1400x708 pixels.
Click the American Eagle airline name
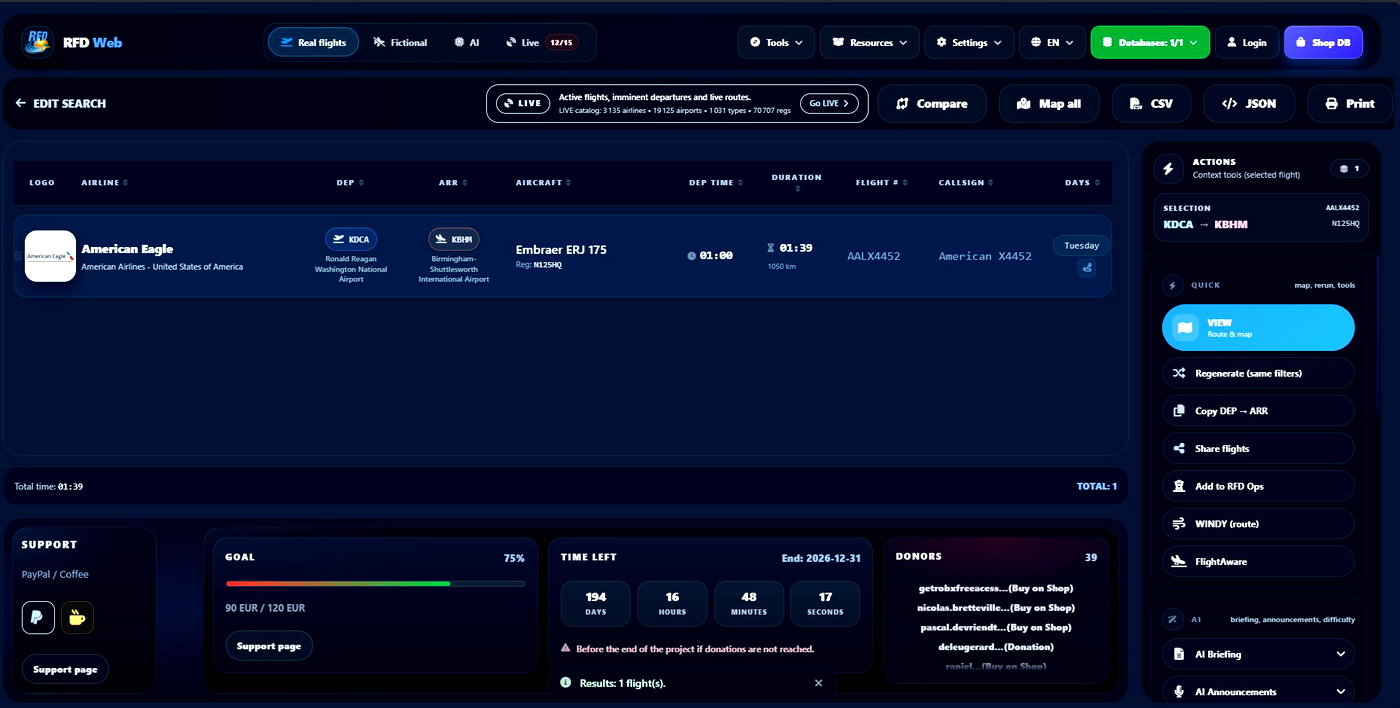[127, 249]
